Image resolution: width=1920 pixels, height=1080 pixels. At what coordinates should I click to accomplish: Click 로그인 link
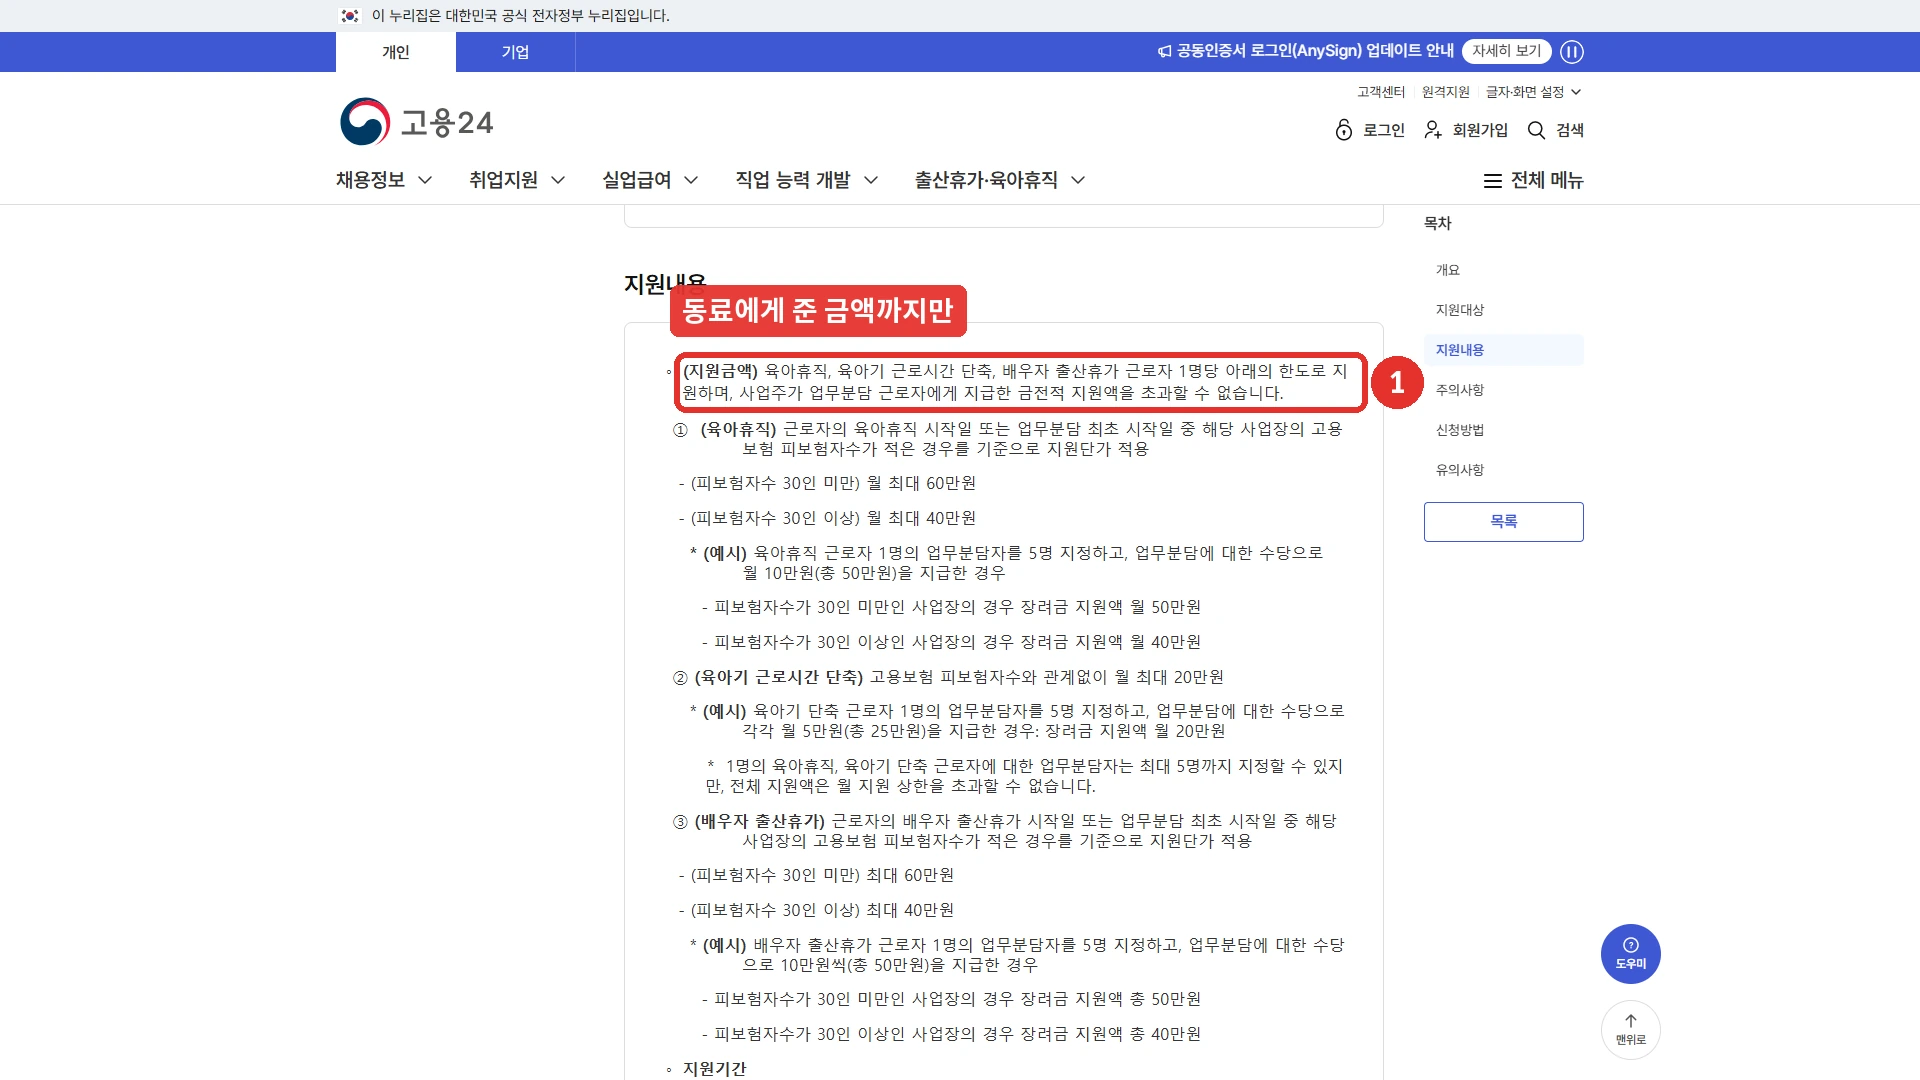coord(1384,130)
